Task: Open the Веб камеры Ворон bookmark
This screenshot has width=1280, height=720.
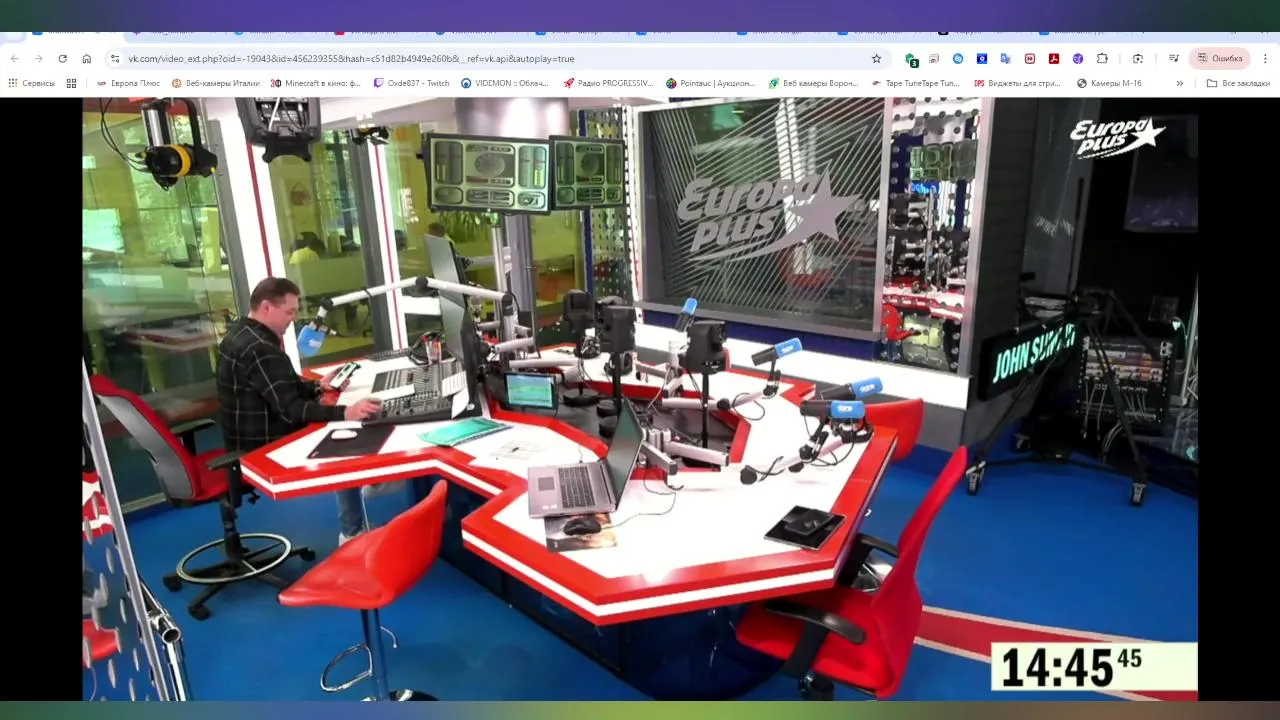Action: [x=814, y=83]
